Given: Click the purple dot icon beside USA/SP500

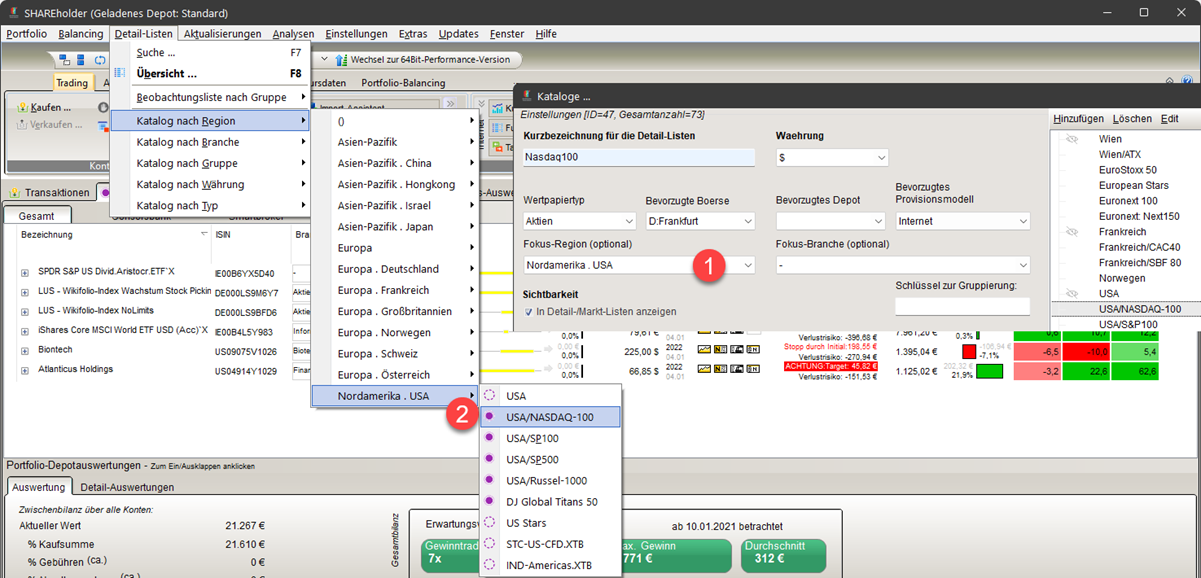Looking at the screenshot, I should [x=489, y=460].
